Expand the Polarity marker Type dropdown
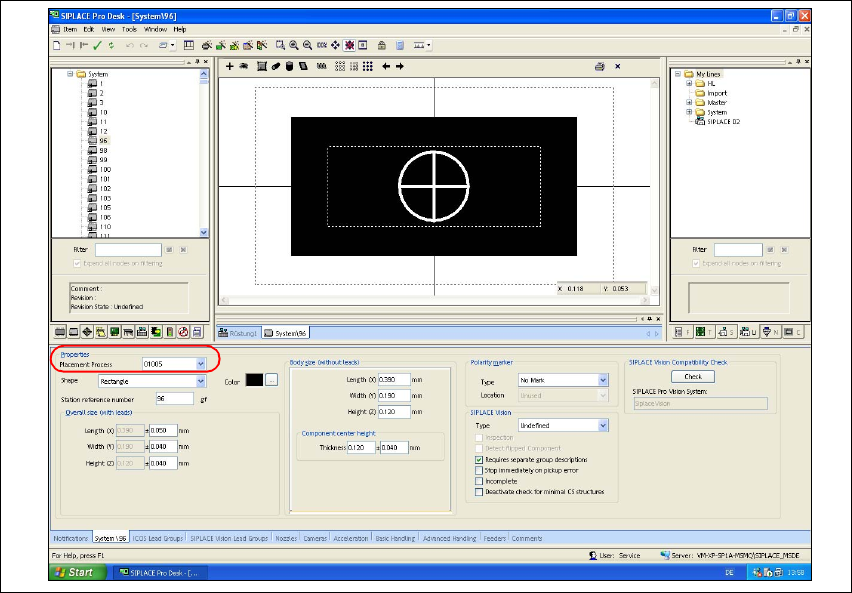This screenshot has height=593, width=852. click(x=603, y=381)
